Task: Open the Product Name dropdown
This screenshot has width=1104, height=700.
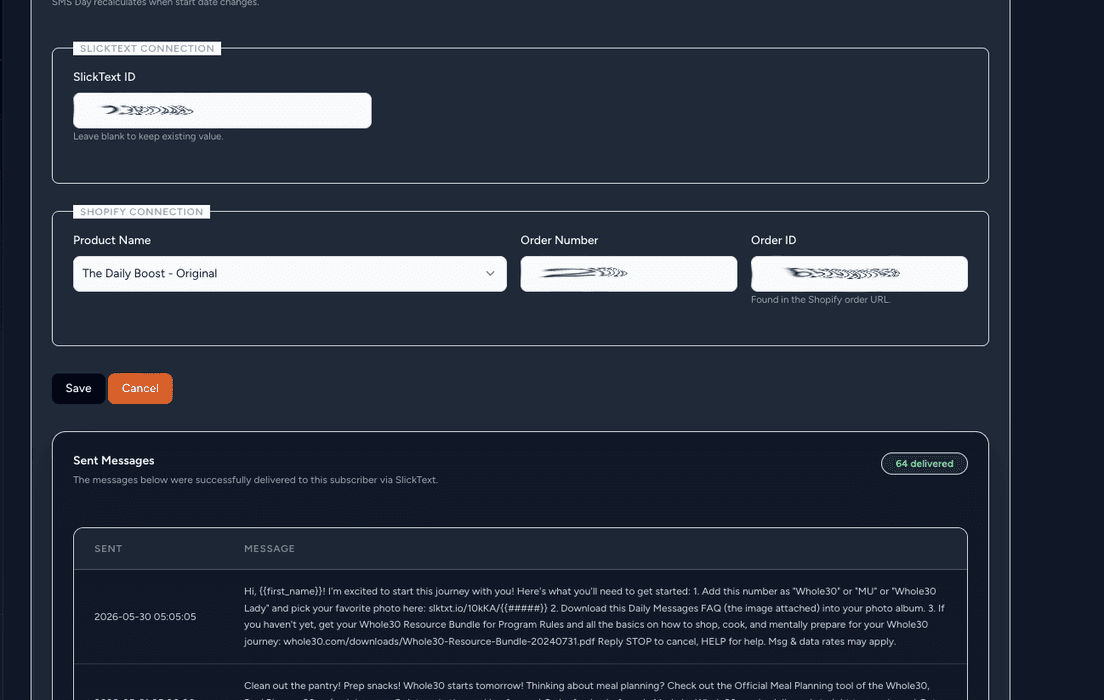Action: 289,273
